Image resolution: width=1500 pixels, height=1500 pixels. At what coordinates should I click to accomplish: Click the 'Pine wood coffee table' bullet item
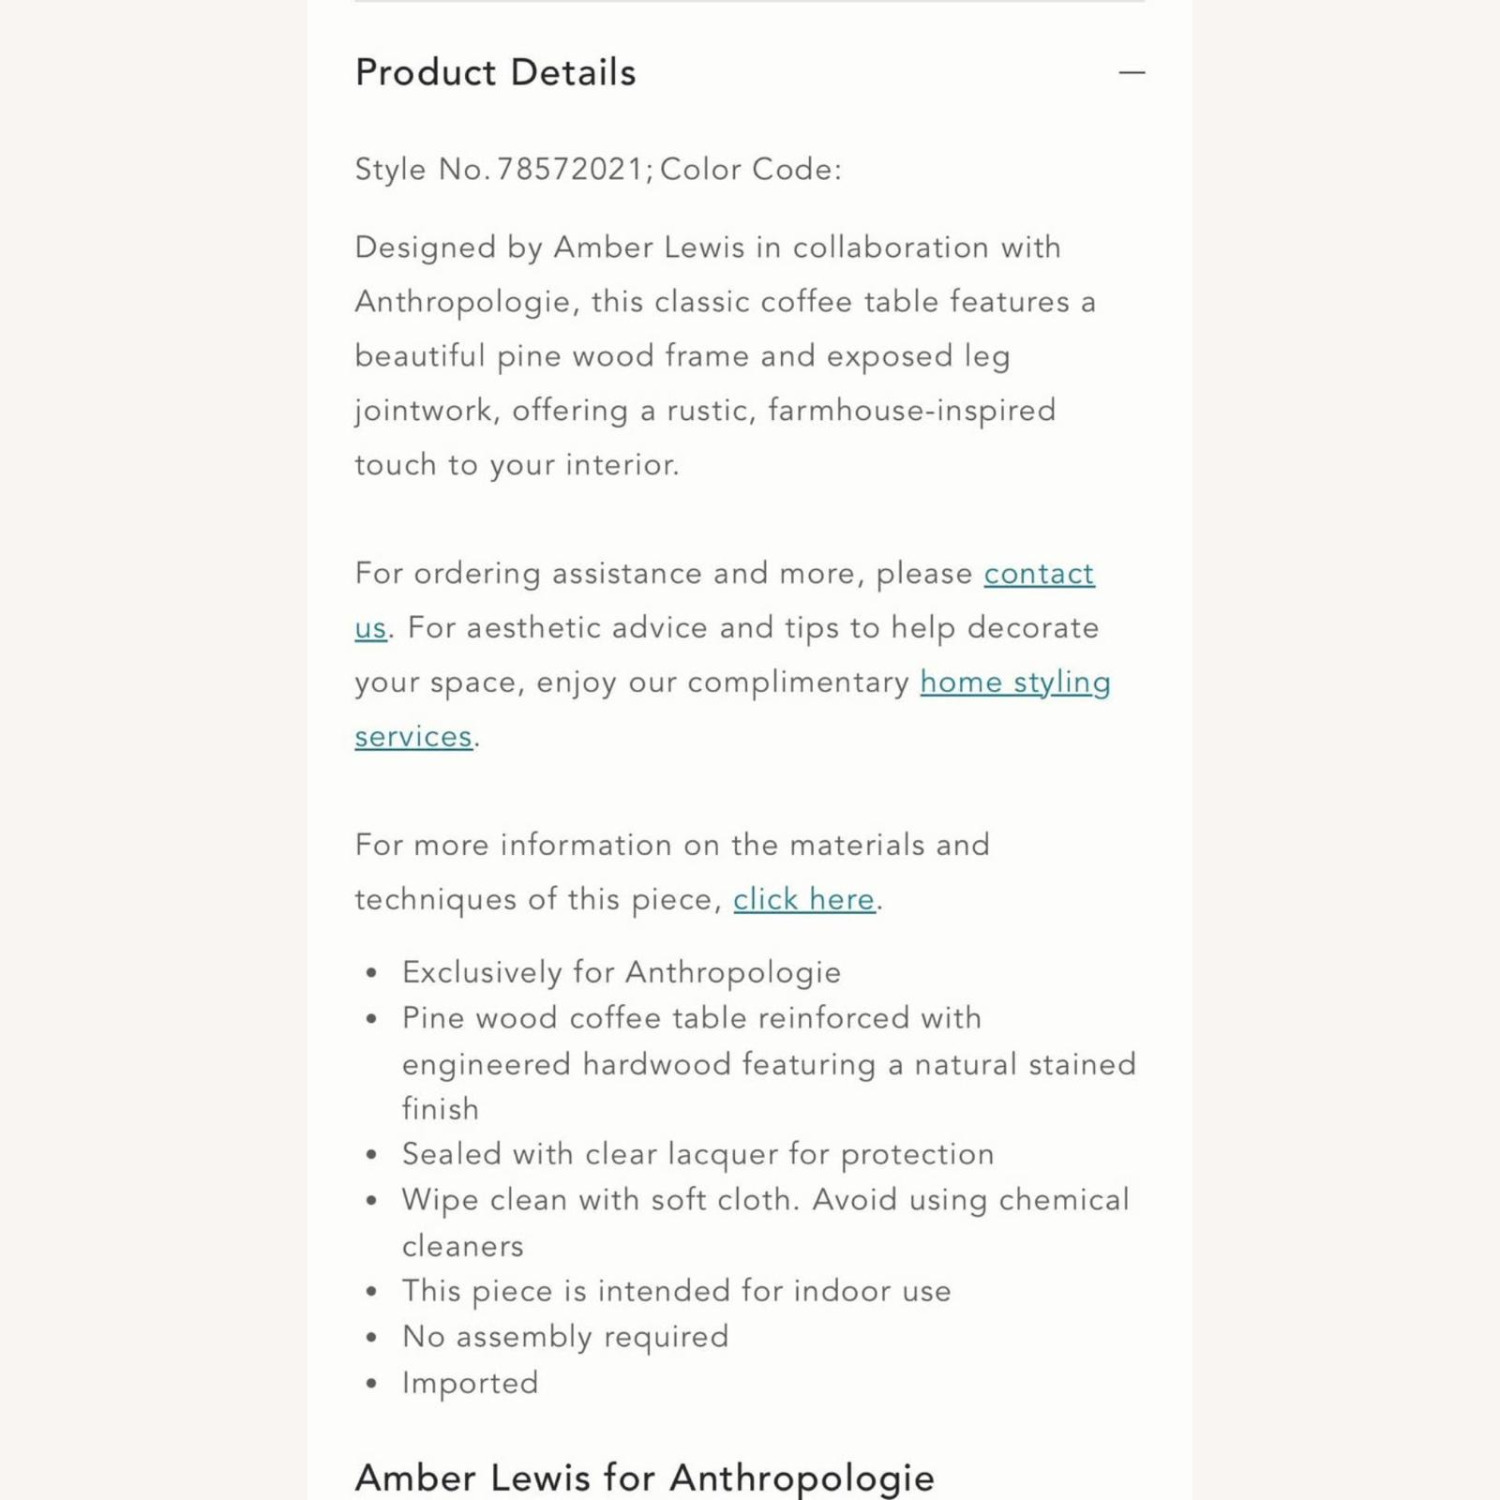tap(769, 1063)
